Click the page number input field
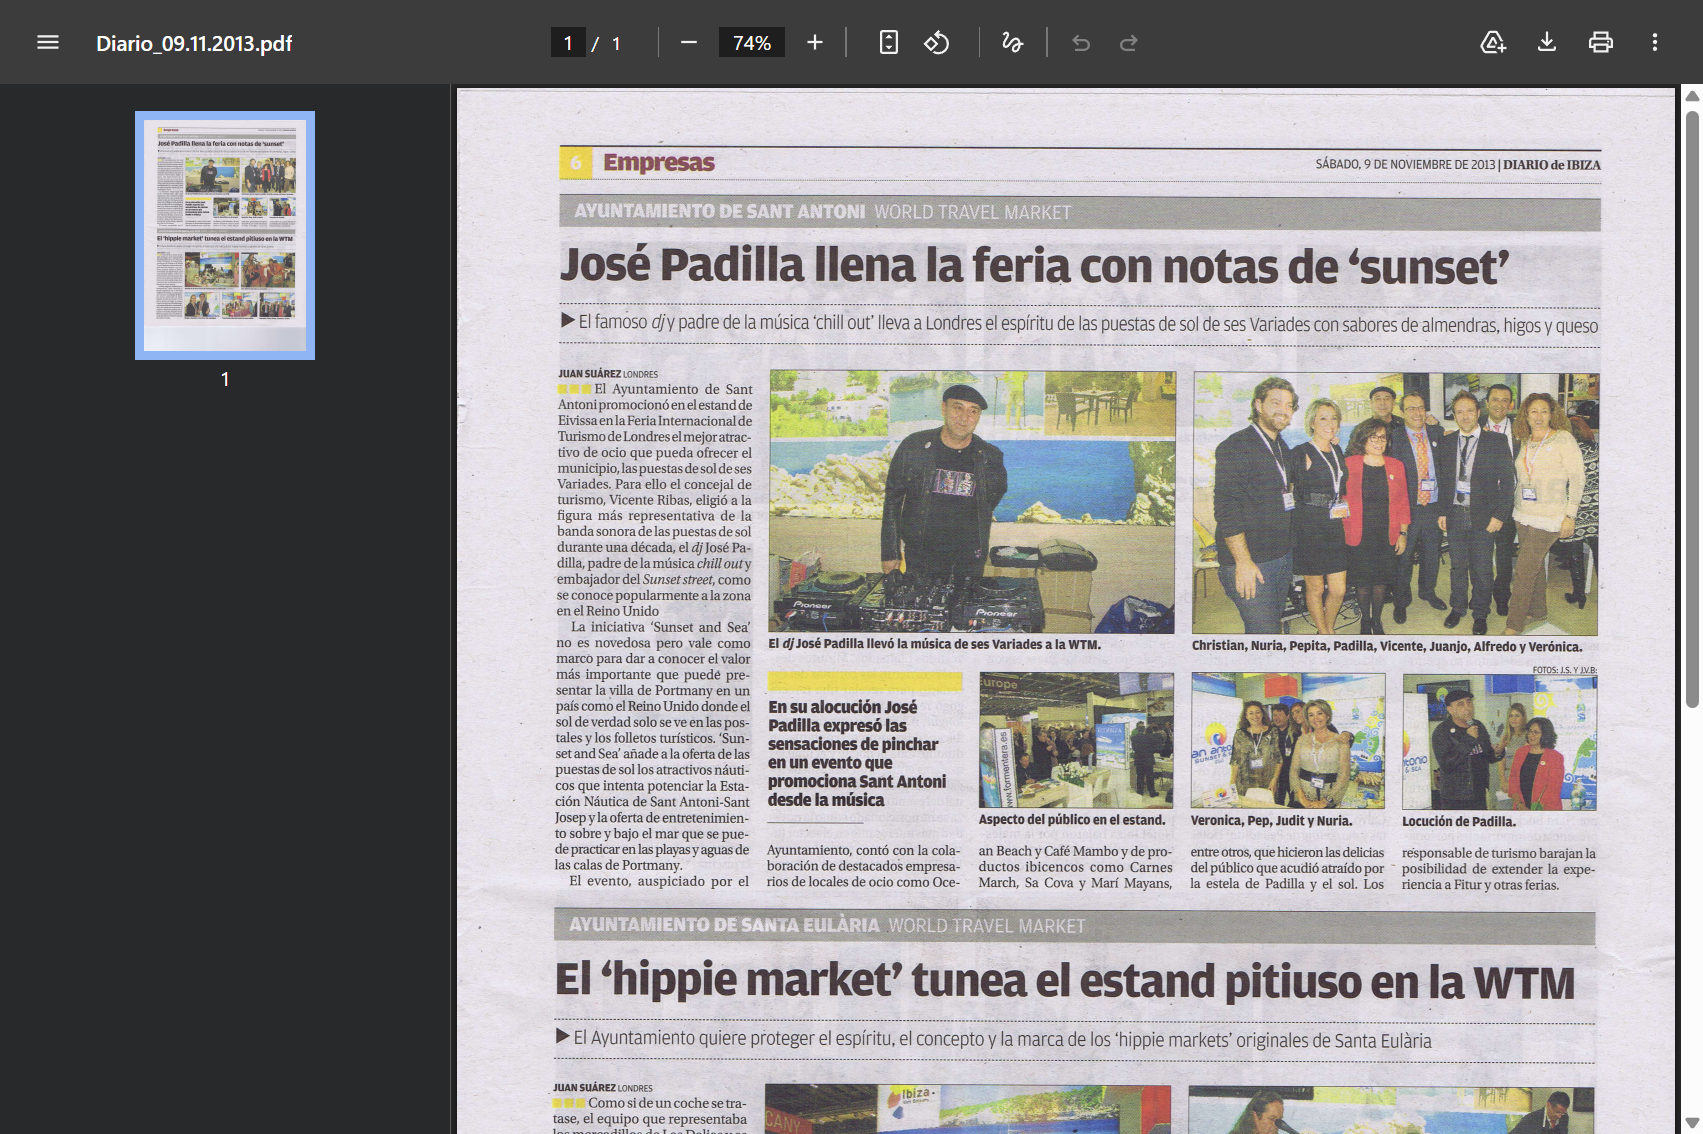This screenshot has width=1703, height=1134. (568, 43)
